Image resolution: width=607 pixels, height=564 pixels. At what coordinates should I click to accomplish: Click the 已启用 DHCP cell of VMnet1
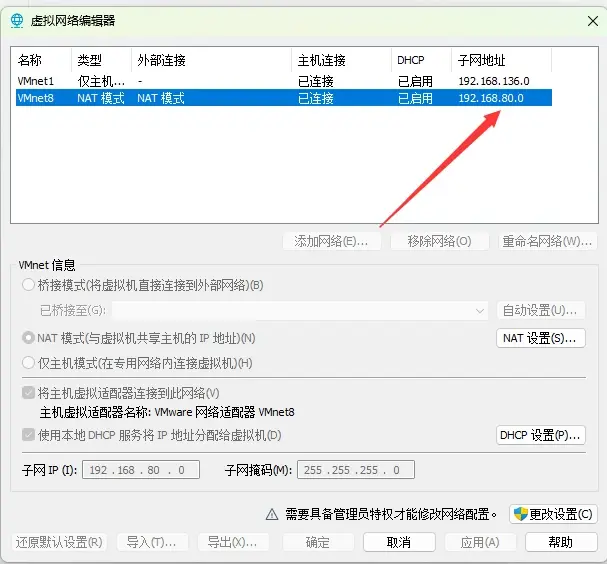415,81
